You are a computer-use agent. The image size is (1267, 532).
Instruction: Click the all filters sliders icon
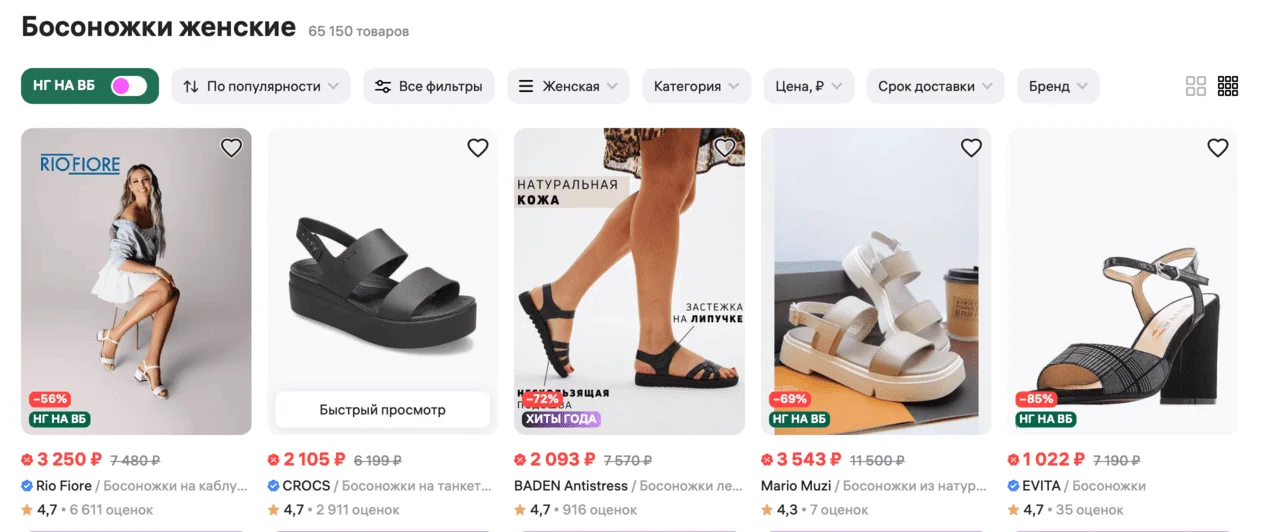tap(383, 86)
